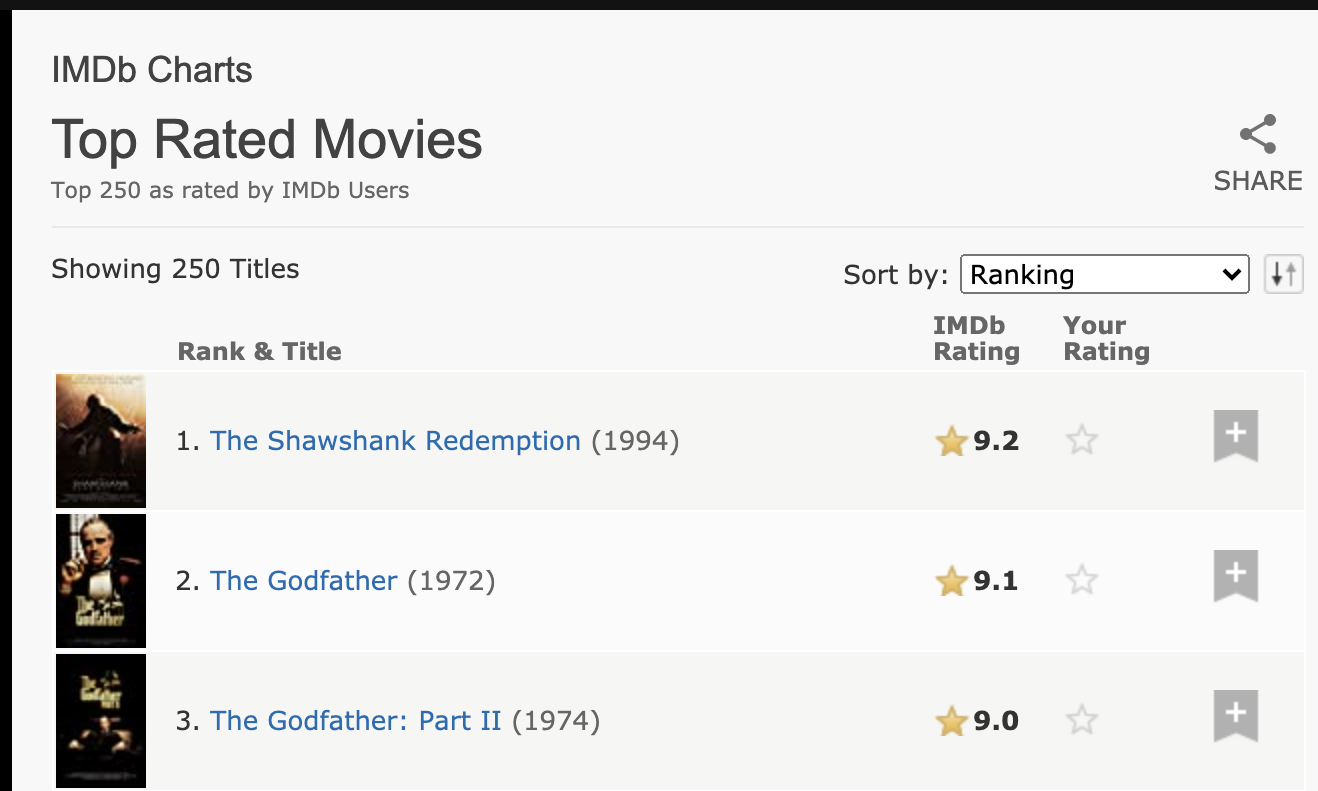Click the gold star beside 9.2 rating
1318x791 pixels.
coord(951,441)
